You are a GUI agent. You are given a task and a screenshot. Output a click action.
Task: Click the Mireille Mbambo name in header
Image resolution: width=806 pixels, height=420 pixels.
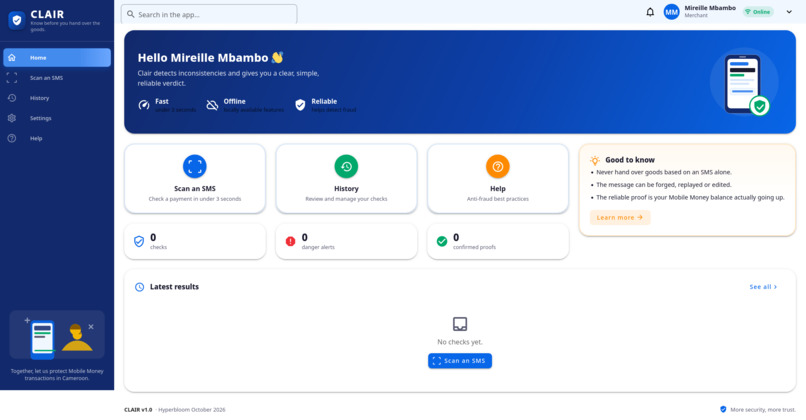[x=710, y=8]
